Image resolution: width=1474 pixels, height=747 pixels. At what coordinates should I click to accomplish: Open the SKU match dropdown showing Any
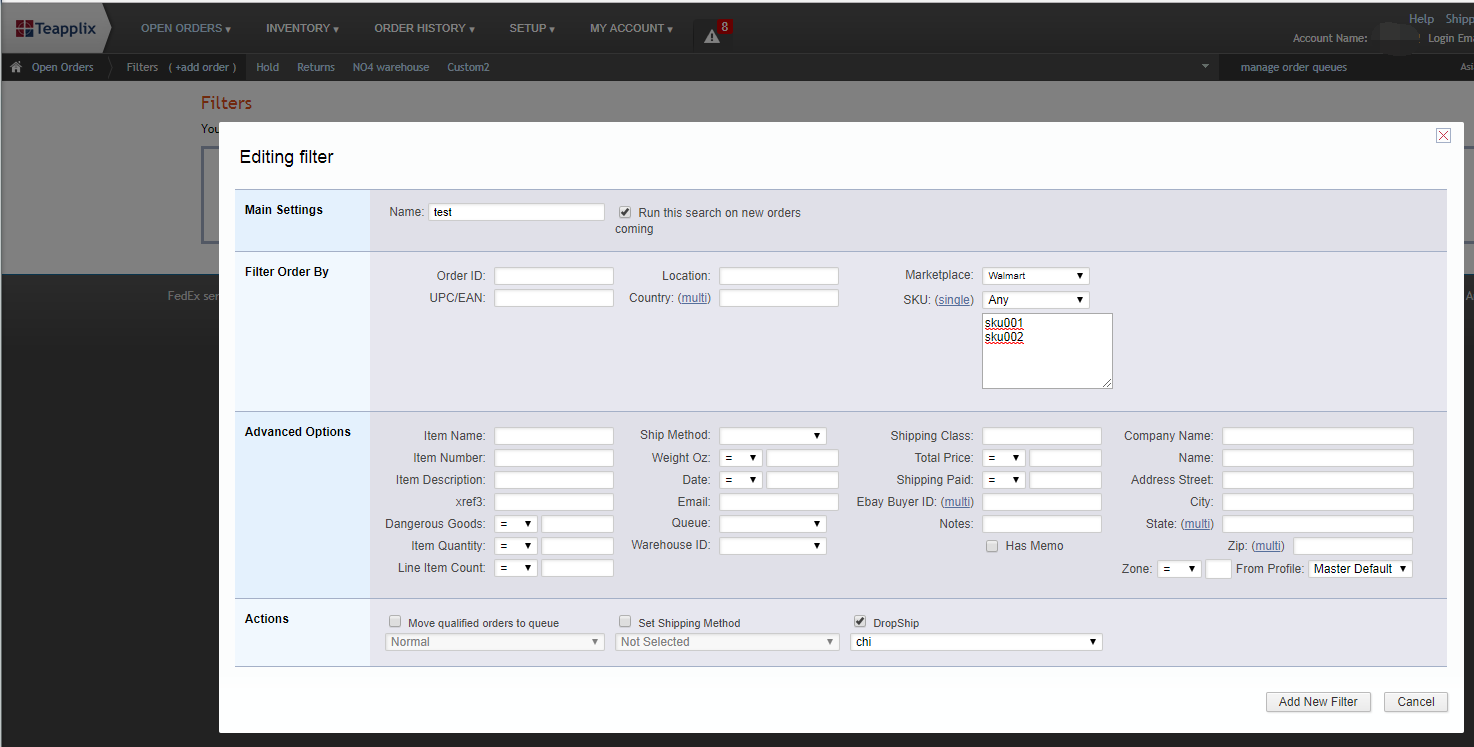coord(1036,300)
